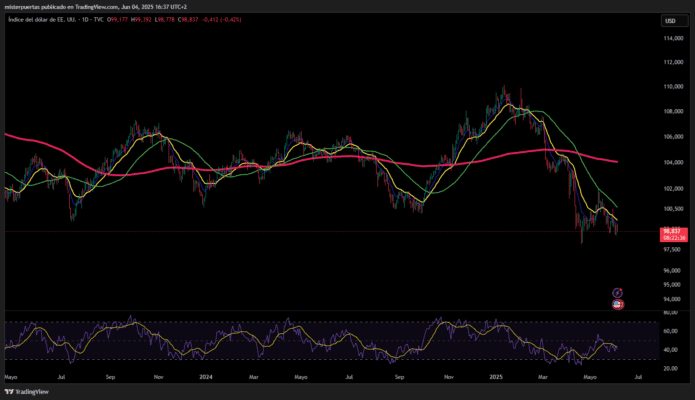
Task: Click the 110,000 level on price scale
Action: (x=671, y=87)
